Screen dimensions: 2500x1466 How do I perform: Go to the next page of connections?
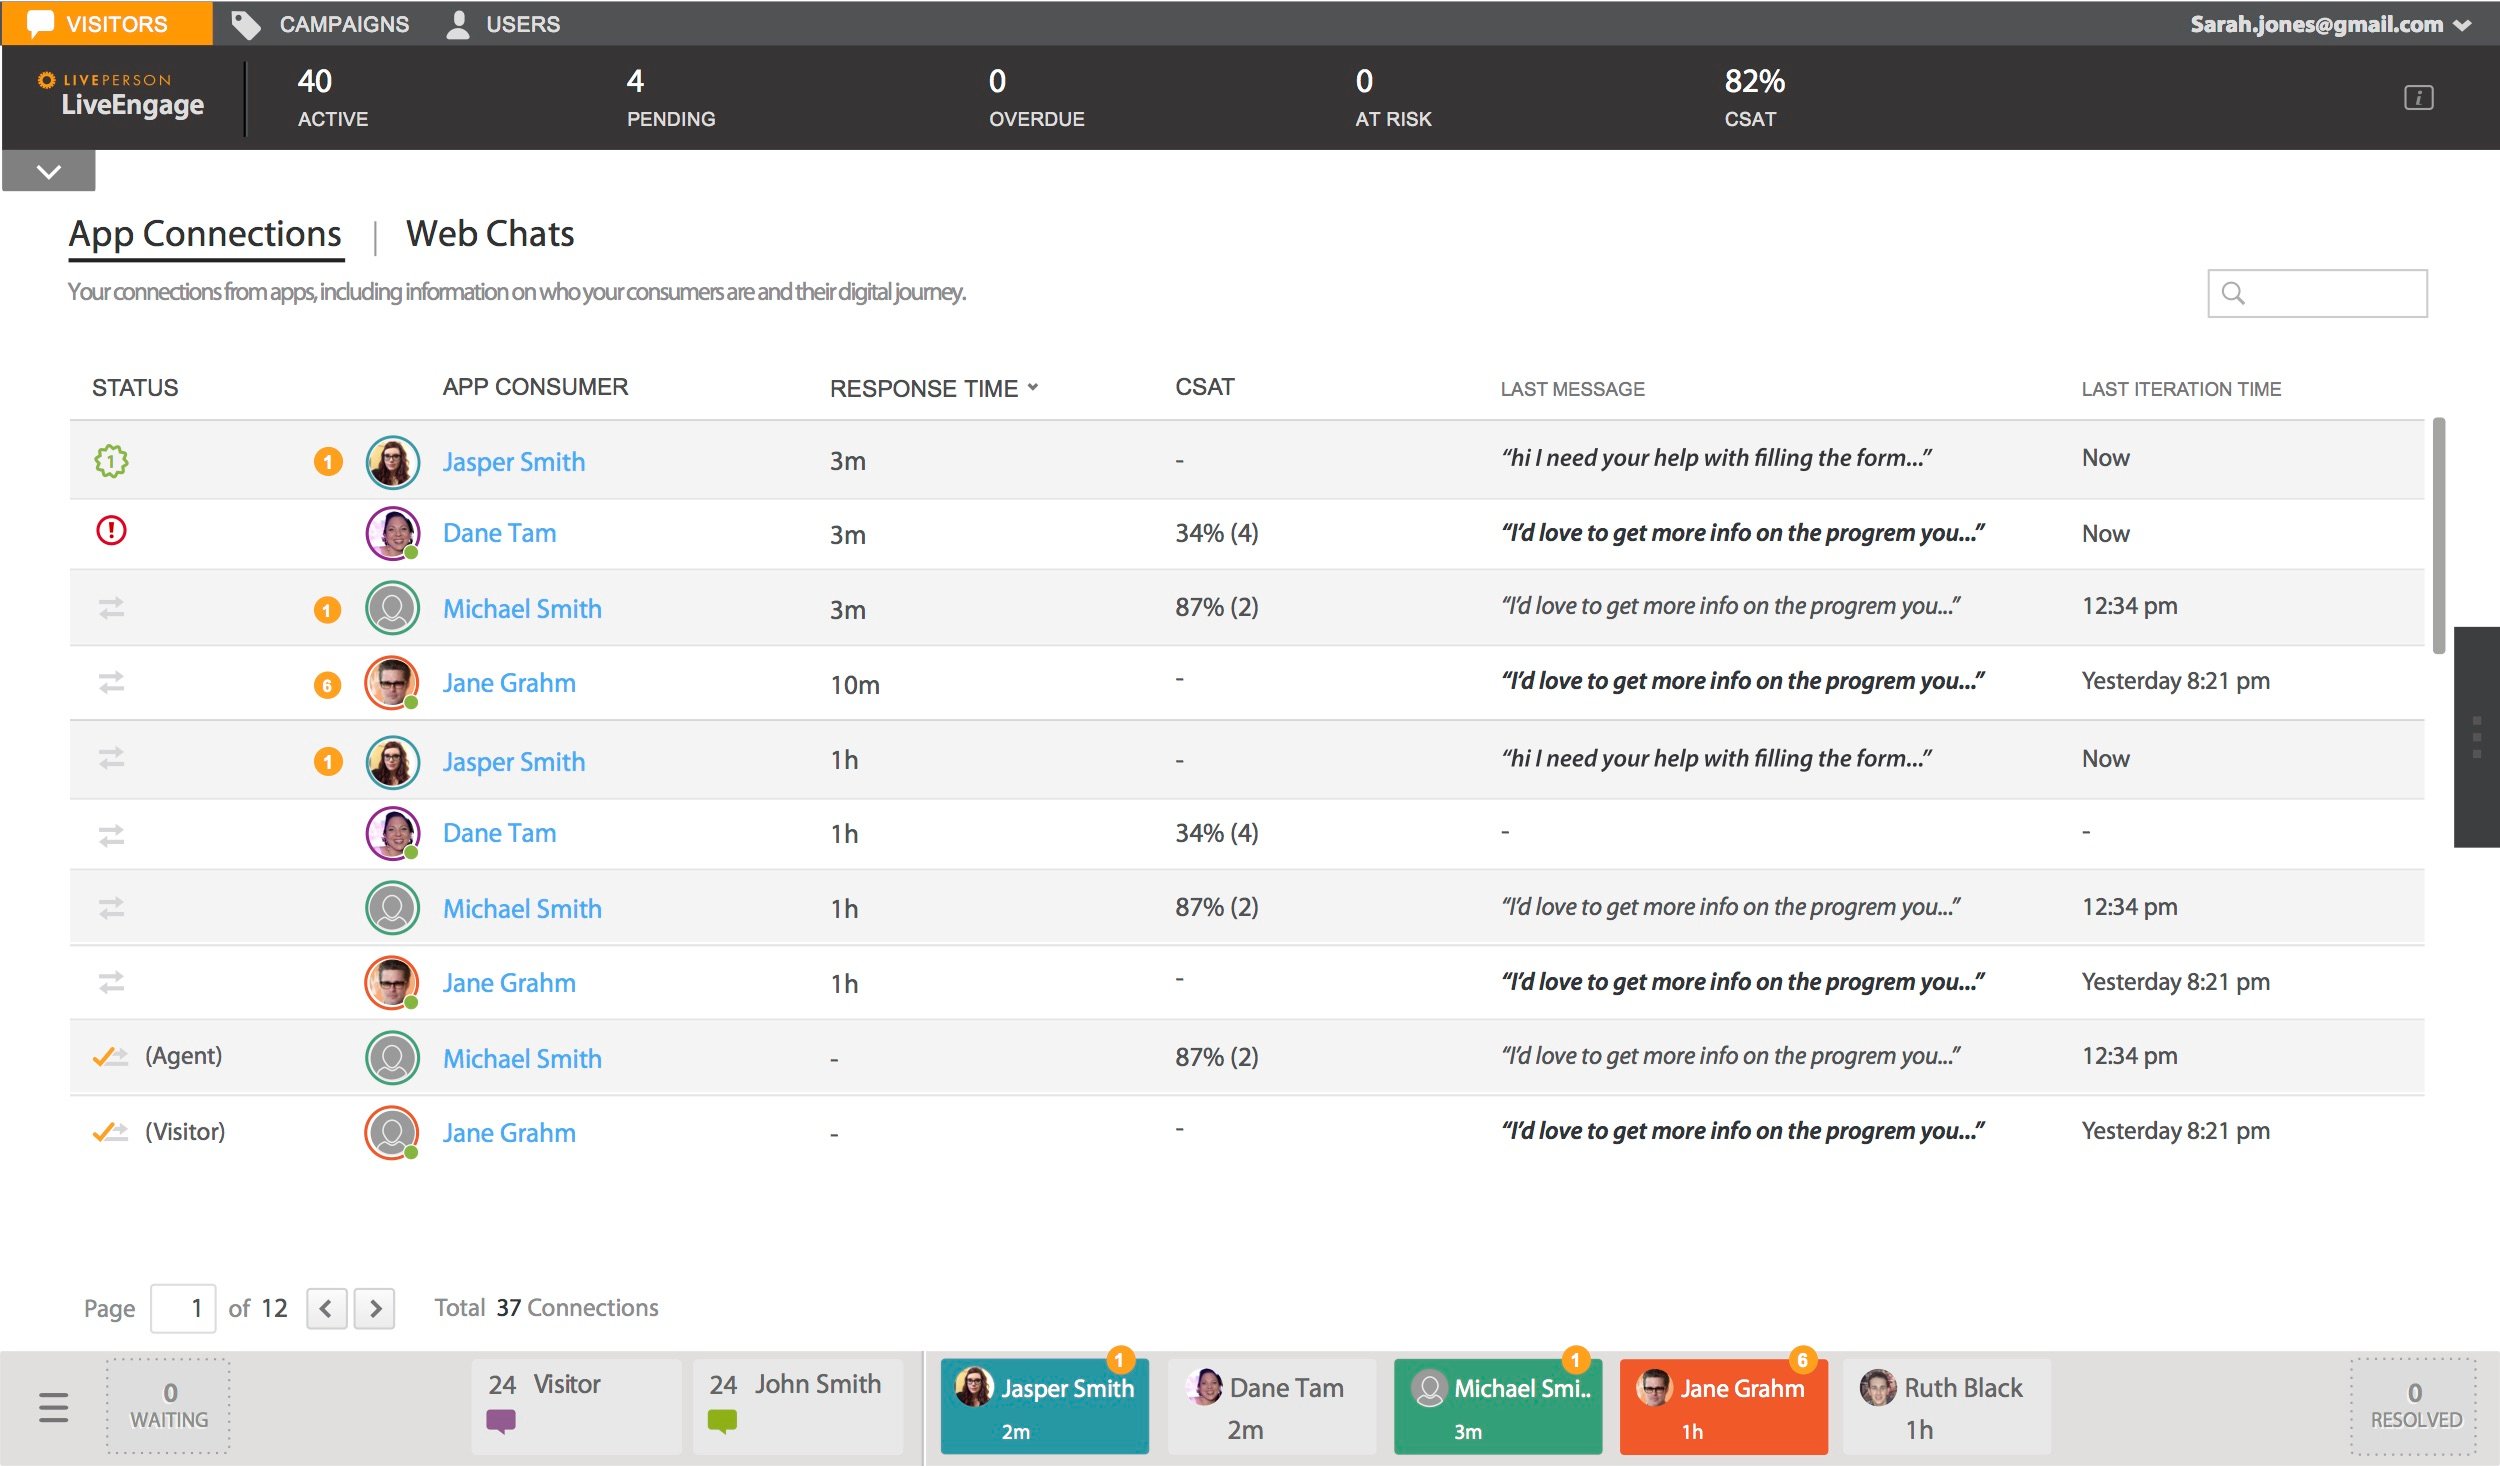click(x=376, y=1308)
